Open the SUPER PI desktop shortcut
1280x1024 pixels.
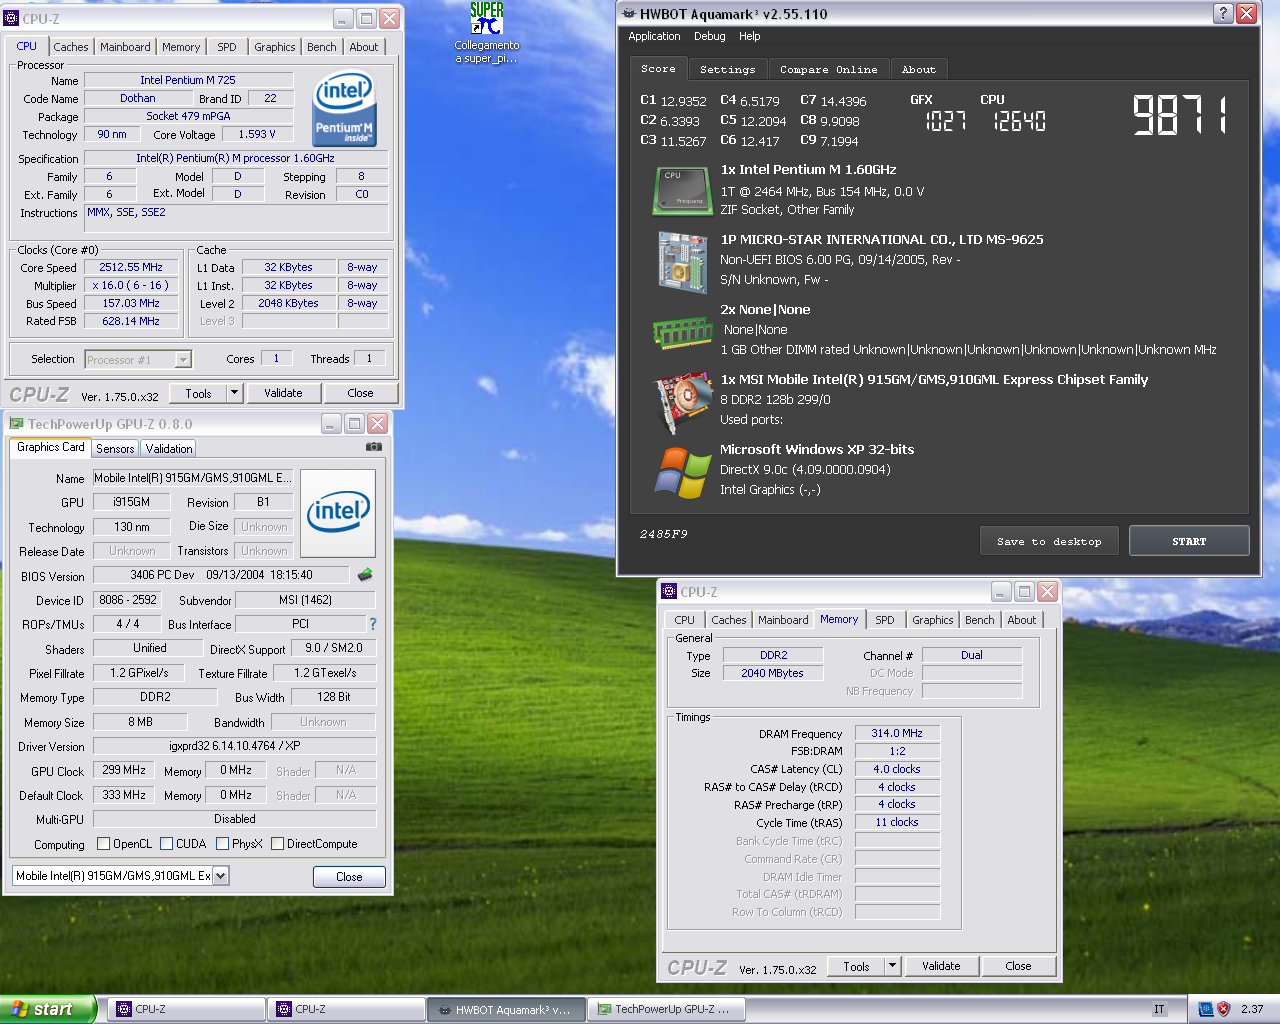(x=487, y=33)
